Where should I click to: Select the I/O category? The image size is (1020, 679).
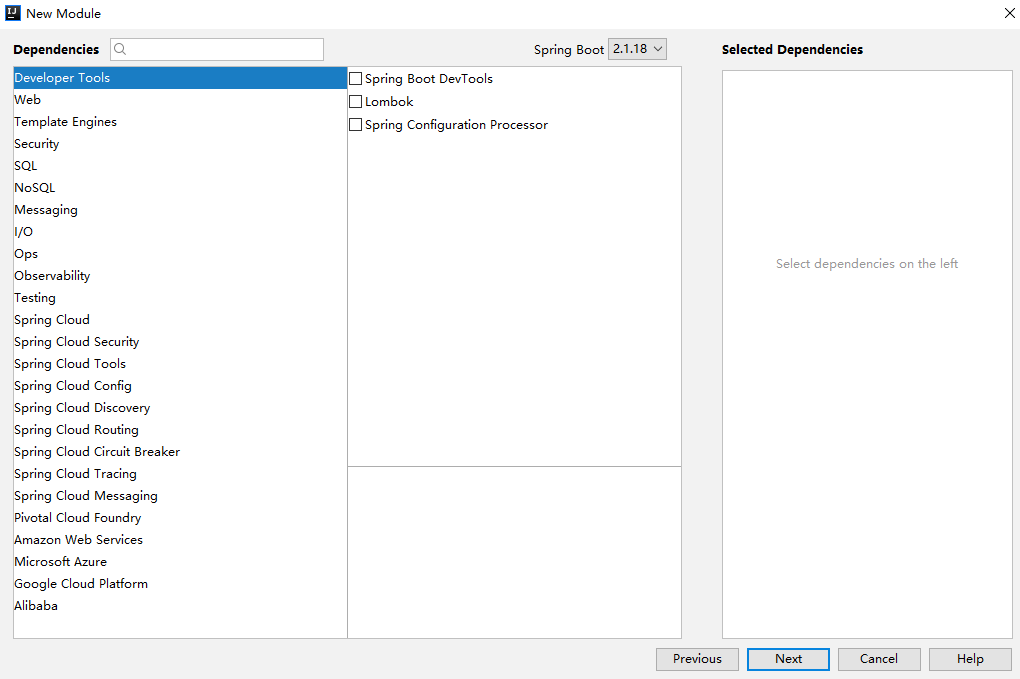pyautogui.click(x=180, y=232)
